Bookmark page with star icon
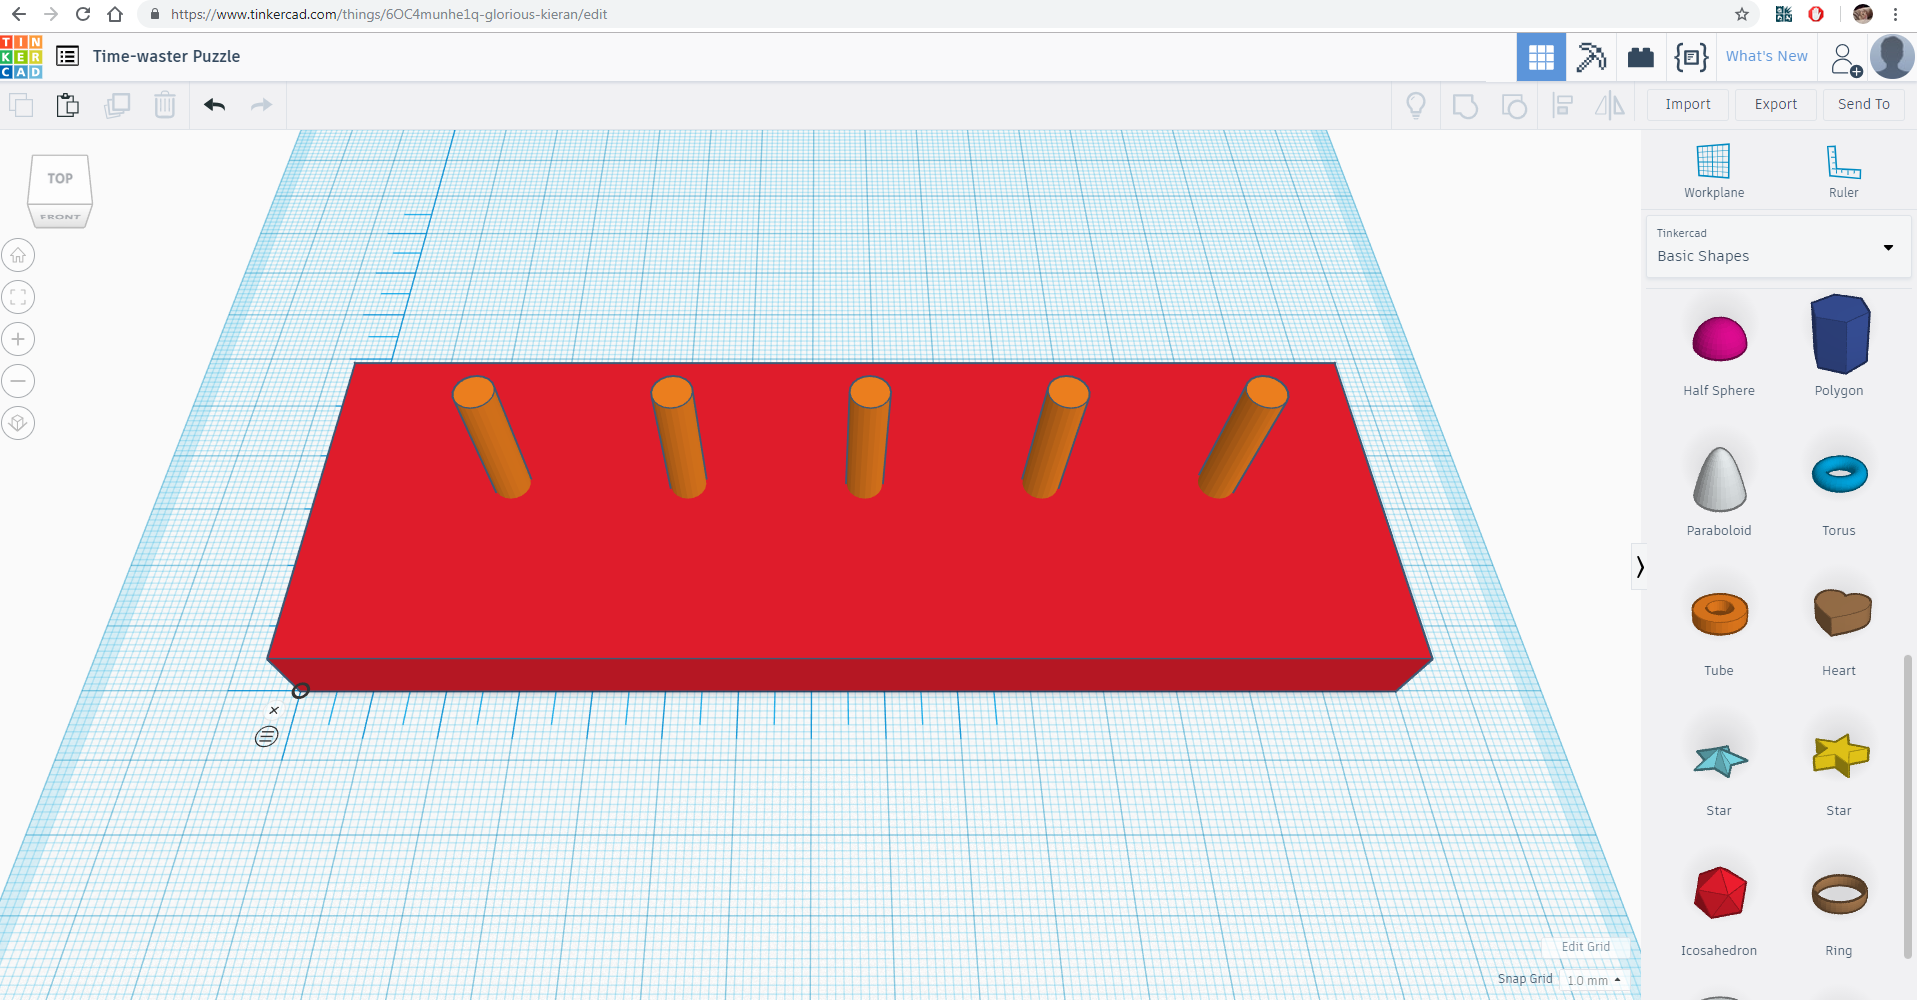Image resolution: width=1917 pixels, height=1000 pixels. pyautogui.click(x=1742, y=14)
